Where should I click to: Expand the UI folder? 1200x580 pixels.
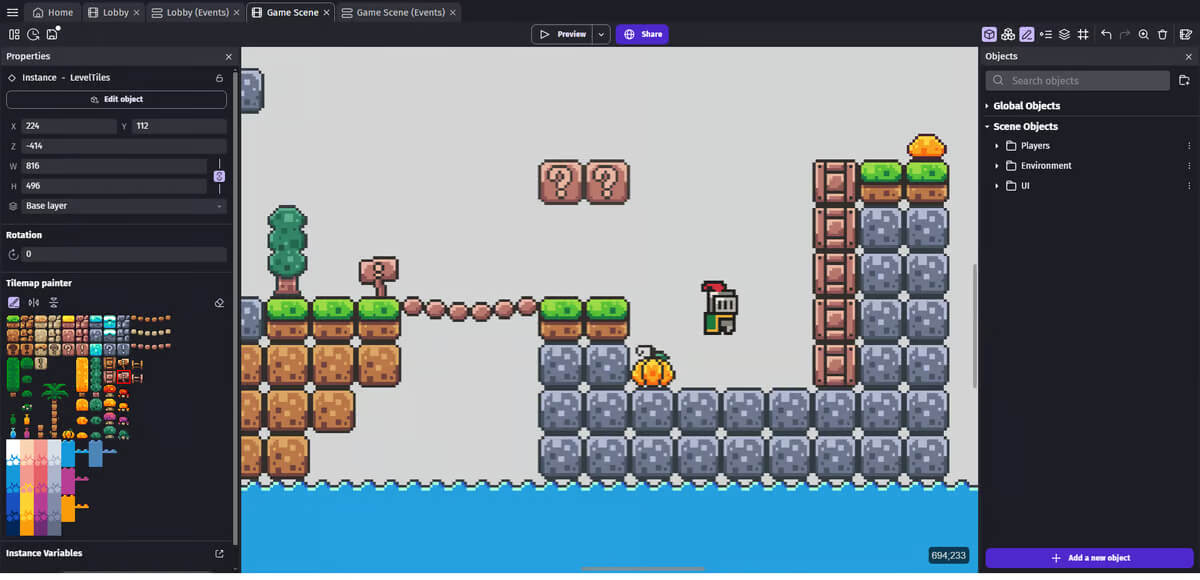click(x=997, y=186)
